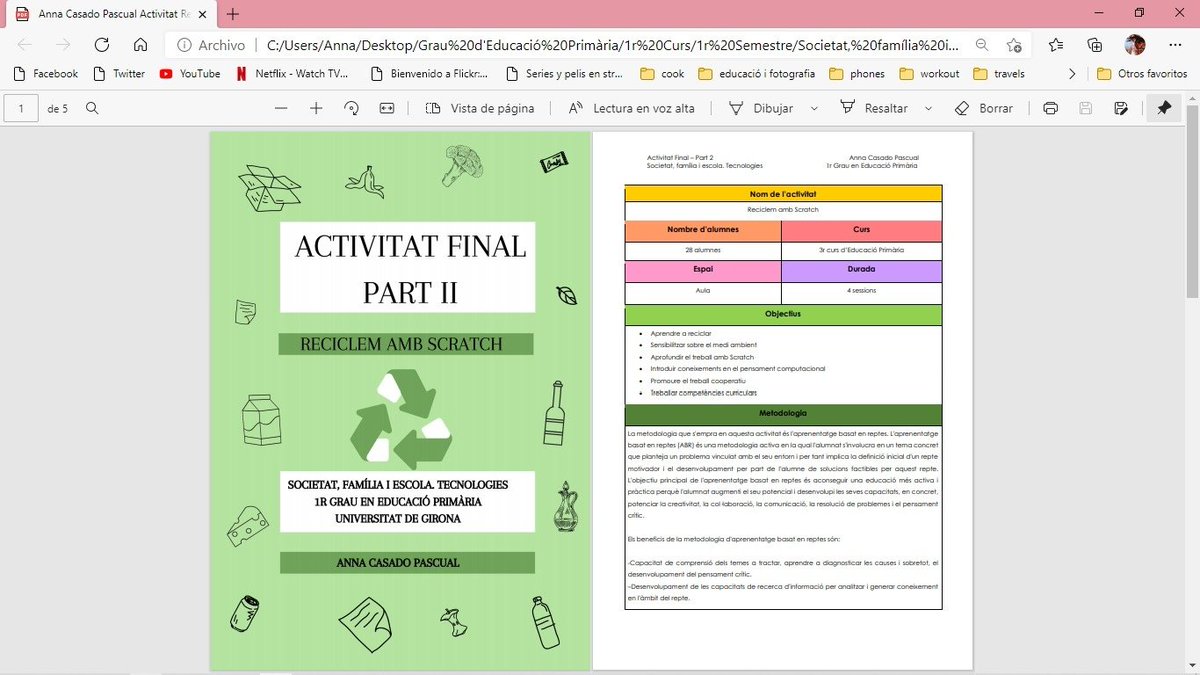
Task: Click the Objectius header cell
Action: [x=783, y=314]
